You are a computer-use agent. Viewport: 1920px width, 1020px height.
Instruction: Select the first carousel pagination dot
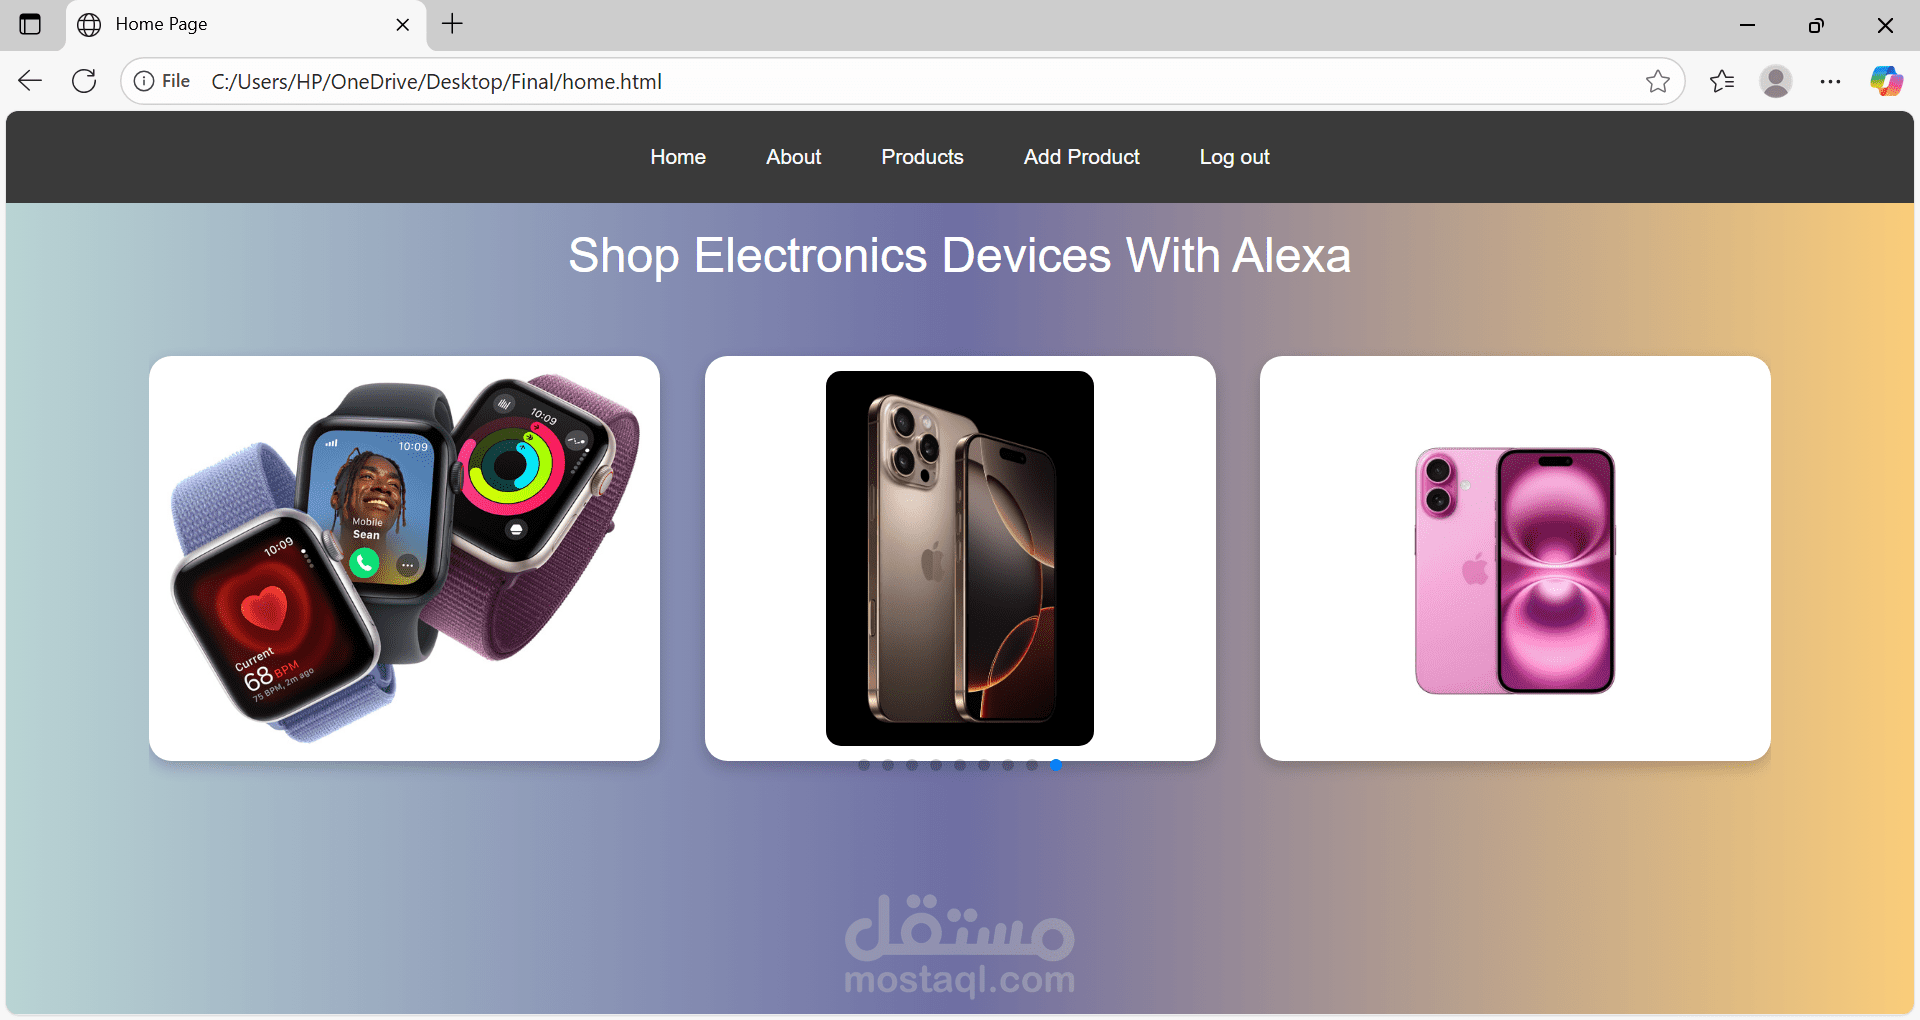pyautogui.click(x=864, y=765)
